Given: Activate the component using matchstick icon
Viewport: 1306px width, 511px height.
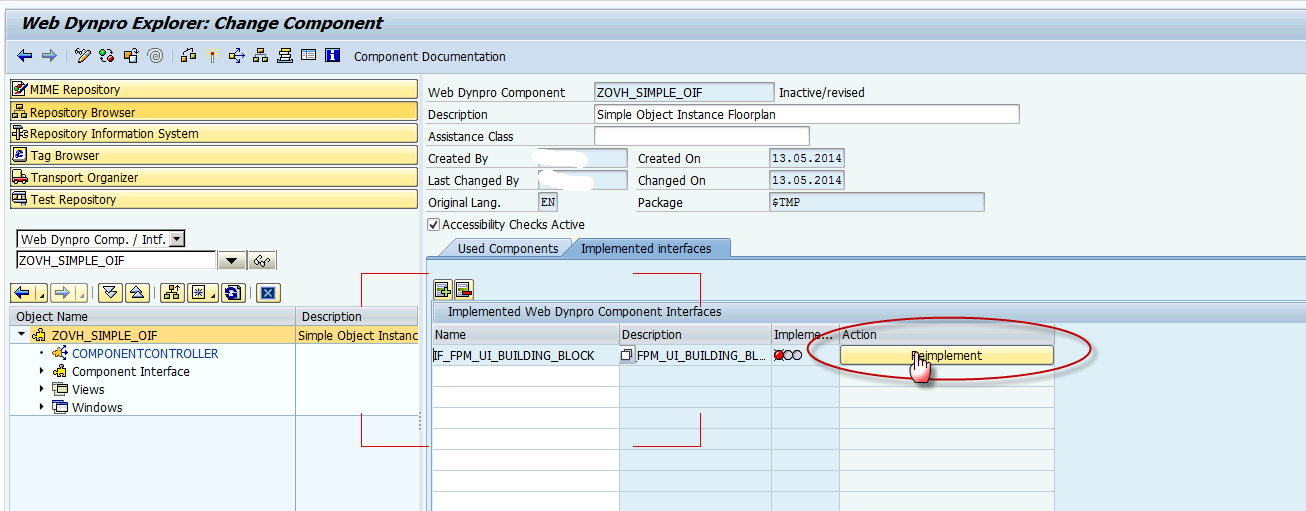Looking at the screenshot, I should (x=212, y=56).
